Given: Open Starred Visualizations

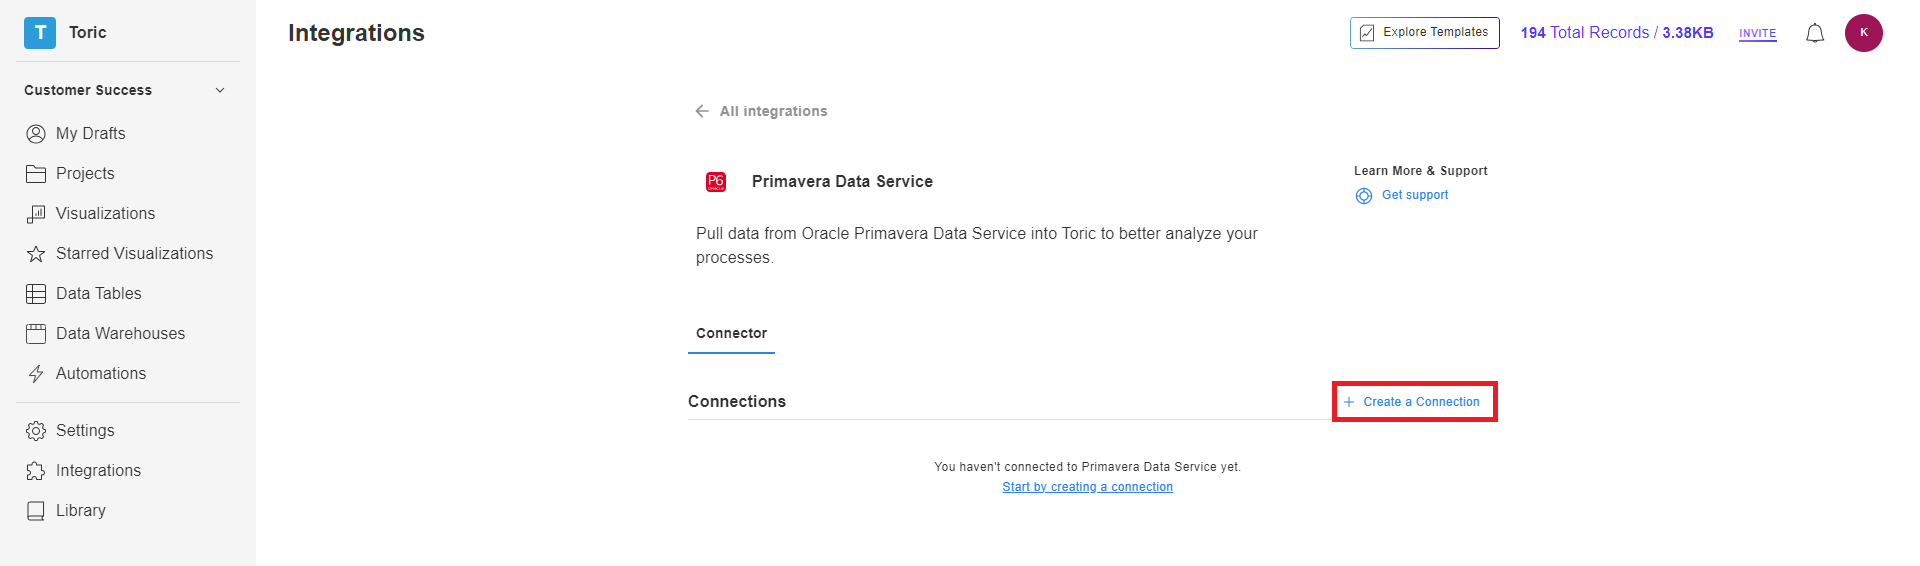Looking at the screenshot, I should (x=134, y=253).
